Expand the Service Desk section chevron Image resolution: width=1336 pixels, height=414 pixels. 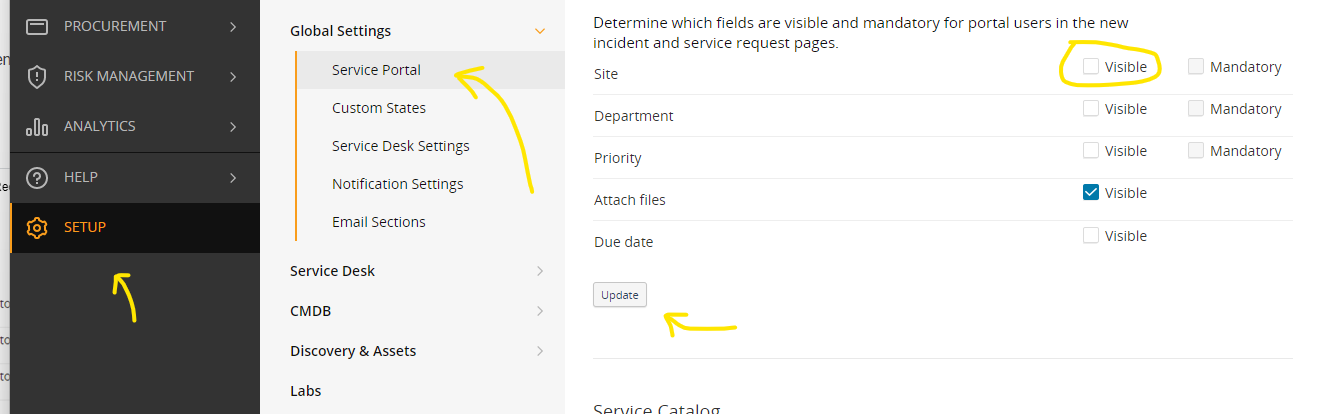540,271
